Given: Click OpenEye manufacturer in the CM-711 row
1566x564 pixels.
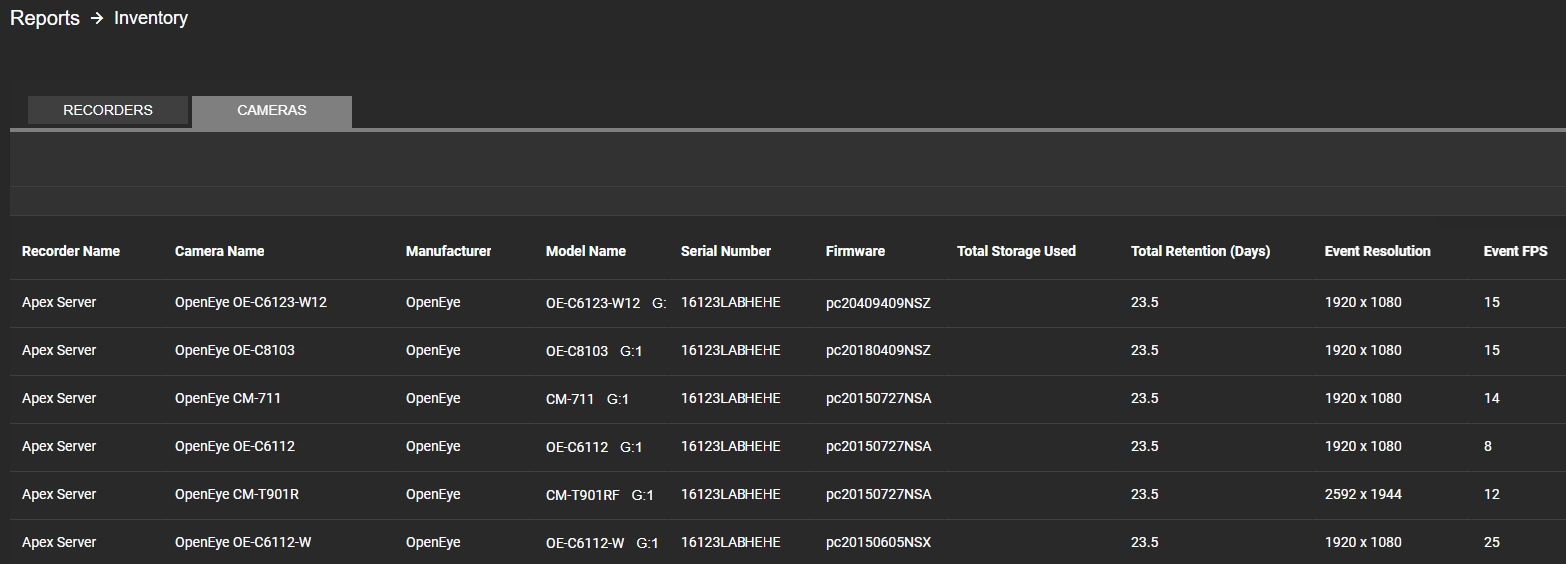Looking at the screenshot, I should point(433,398).
